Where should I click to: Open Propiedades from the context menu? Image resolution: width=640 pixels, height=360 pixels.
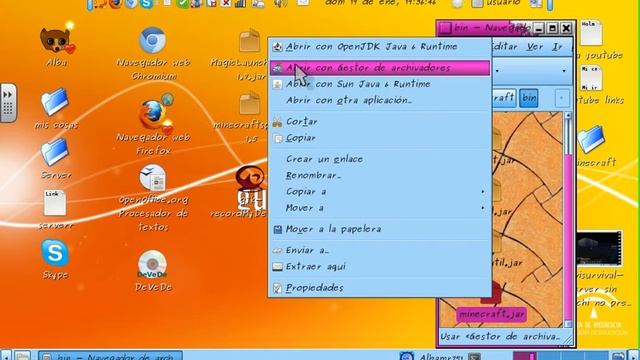(x=380, y=288)
